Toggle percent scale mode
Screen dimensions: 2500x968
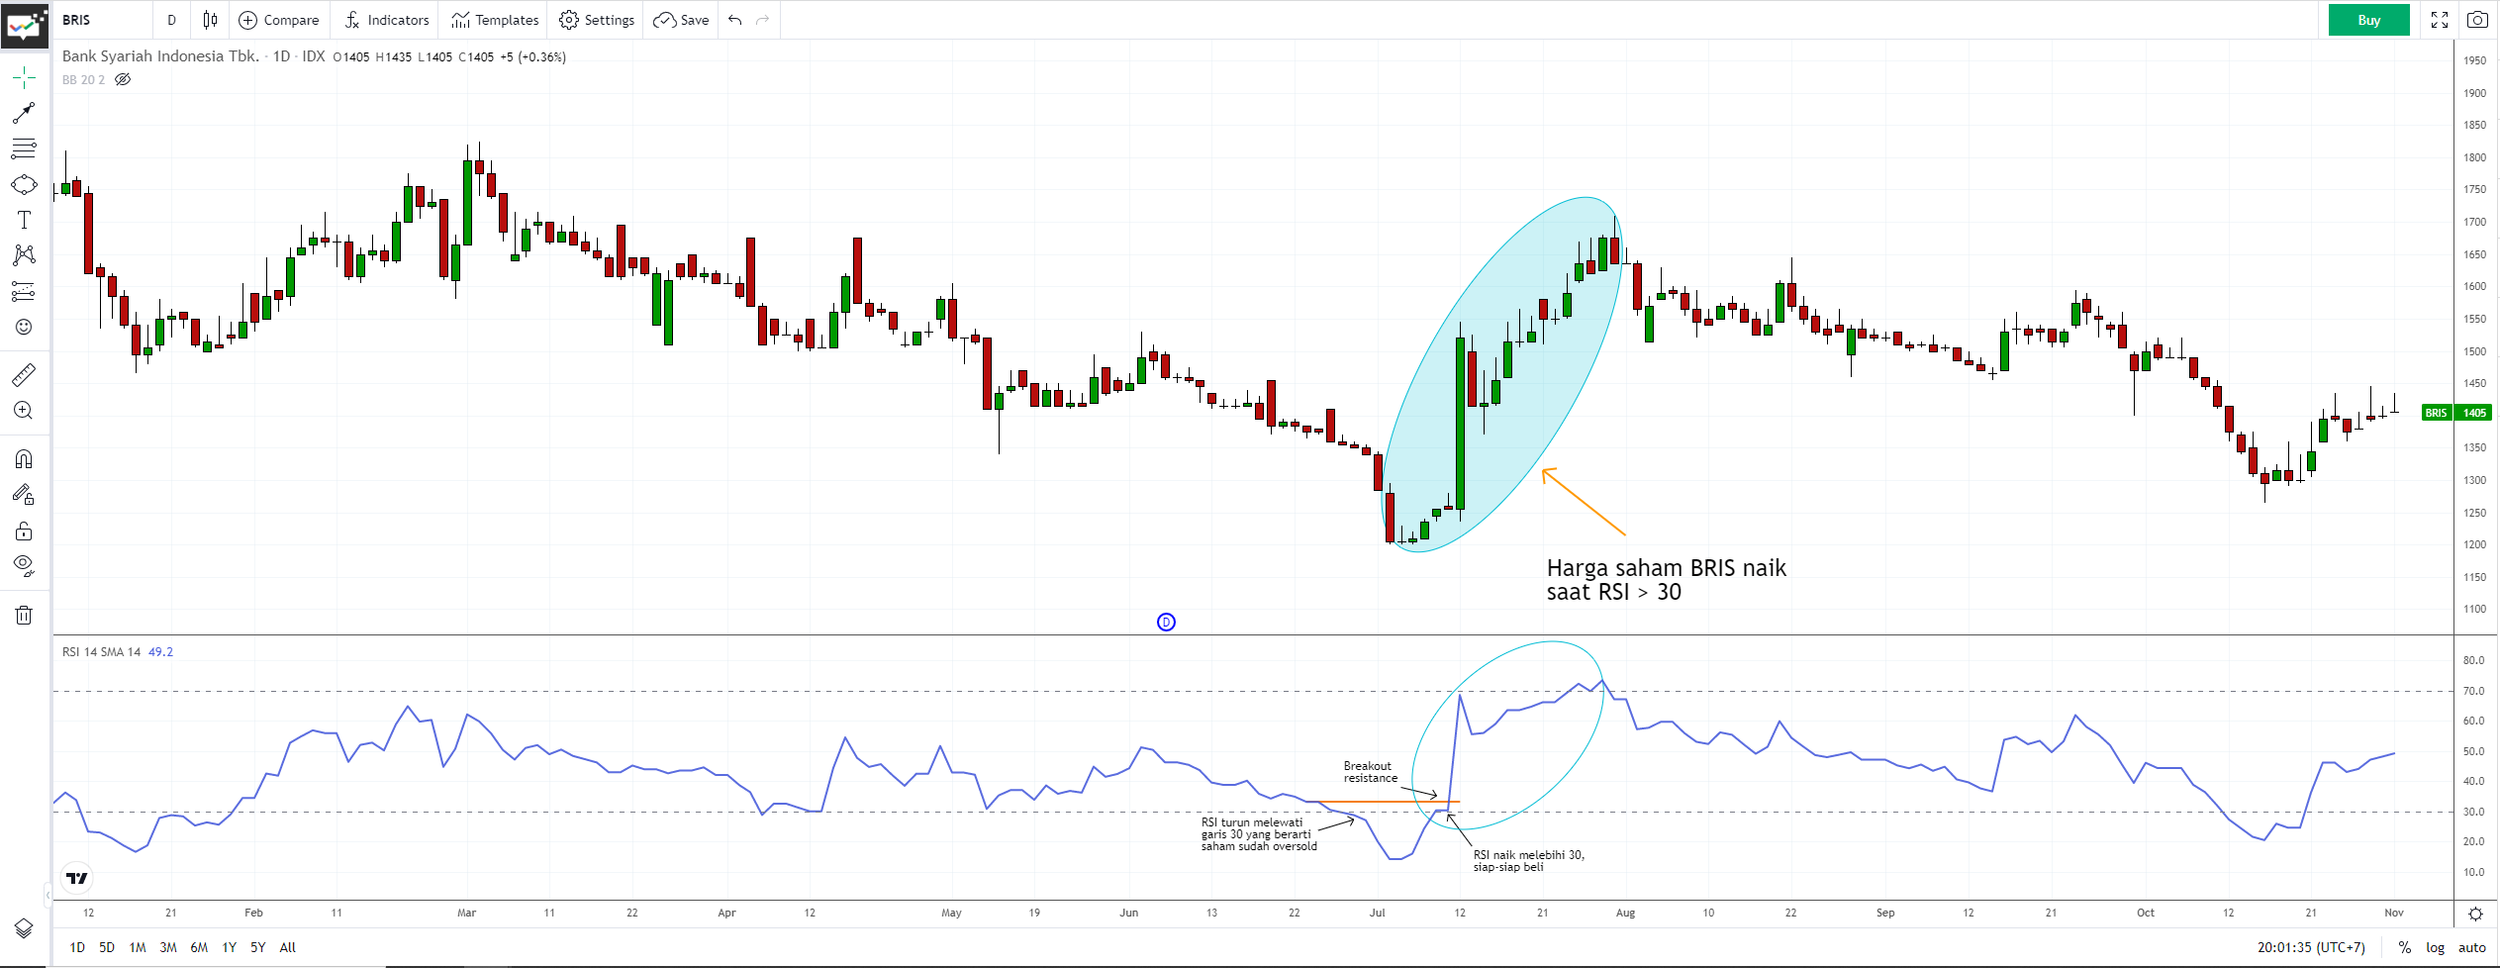pyautogui.click(x=2405, y=947)
